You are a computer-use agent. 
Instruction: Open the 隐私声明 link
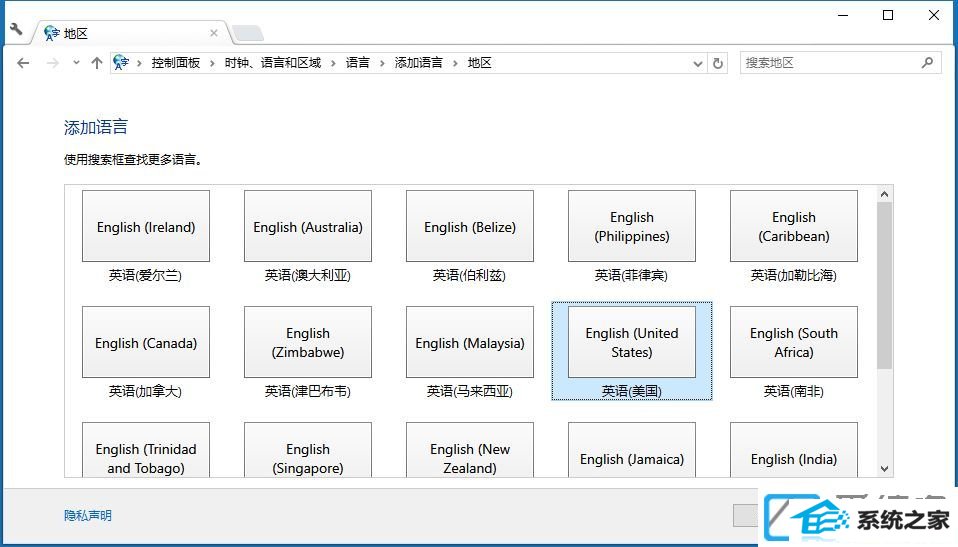[87, 515]
